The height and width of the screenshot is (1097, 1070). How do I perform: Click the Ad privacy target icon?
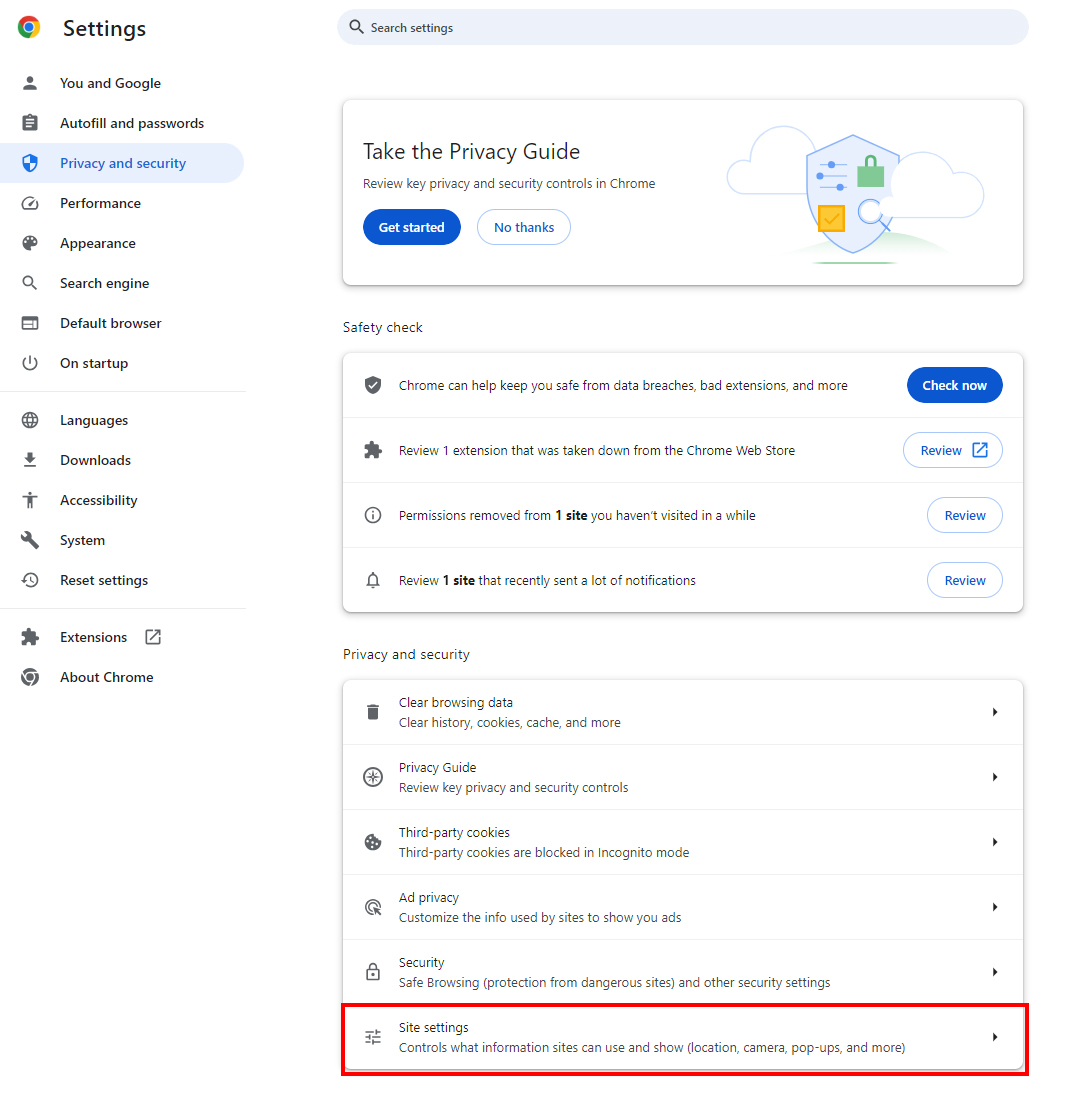[x=373, y=907]
